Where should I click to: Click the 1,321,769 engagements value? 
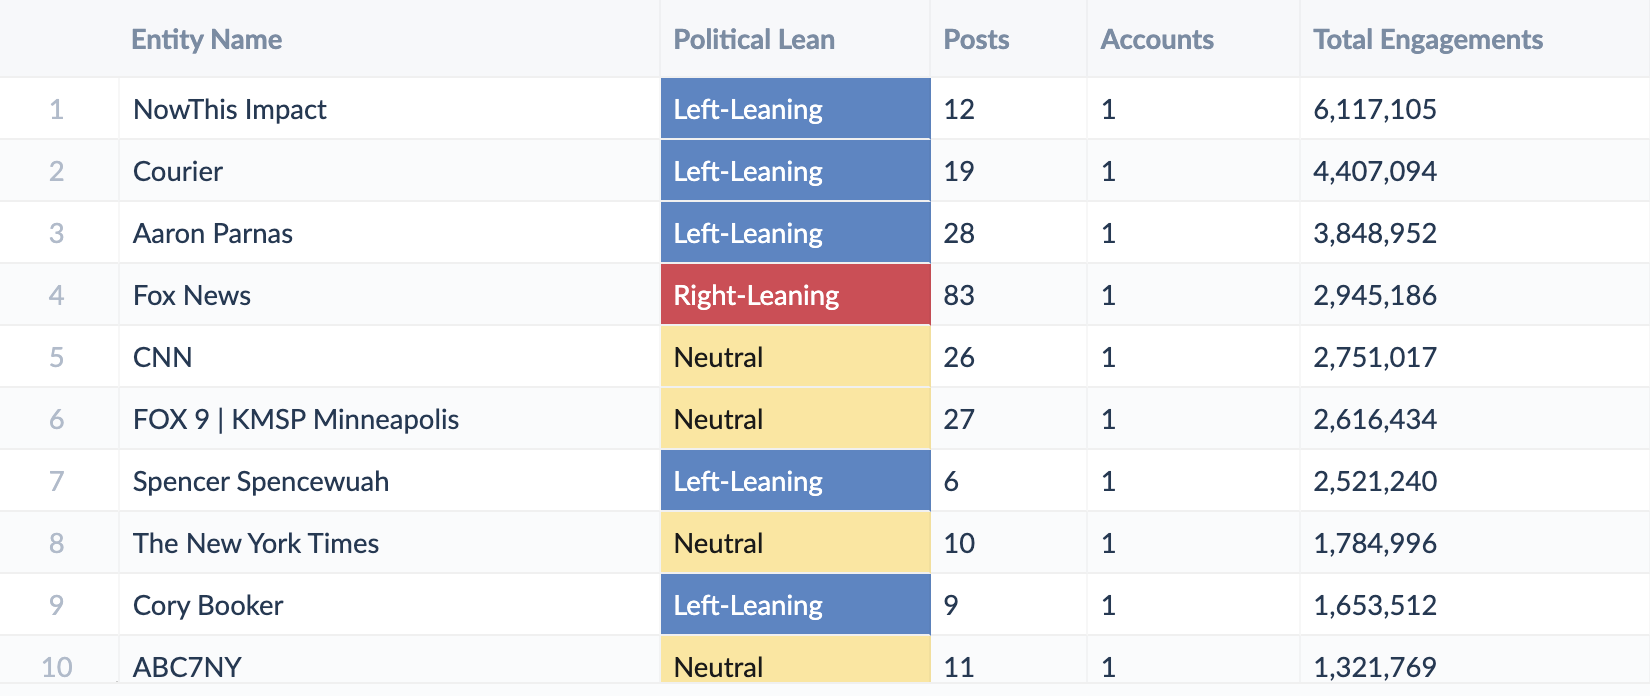1375,667
